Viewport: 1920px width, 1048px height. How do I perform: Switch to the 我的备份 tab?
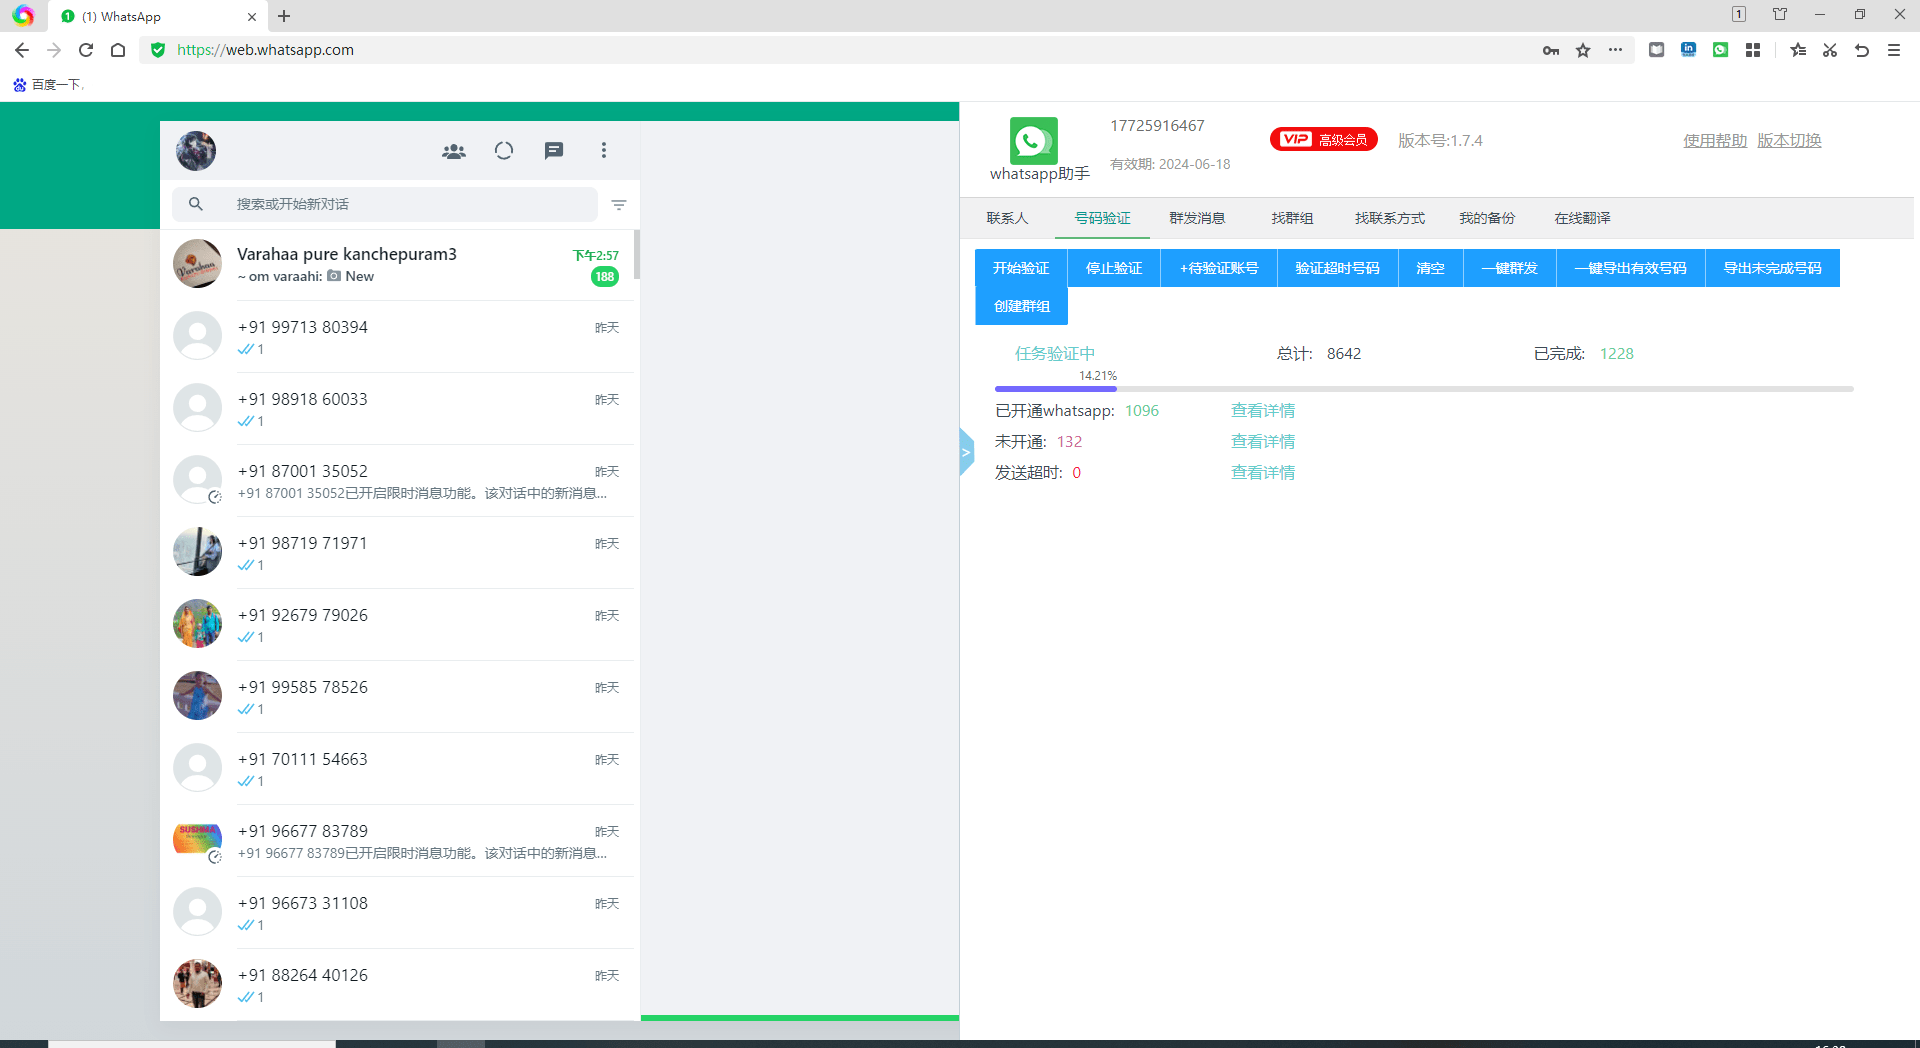tap(1487, 218)
